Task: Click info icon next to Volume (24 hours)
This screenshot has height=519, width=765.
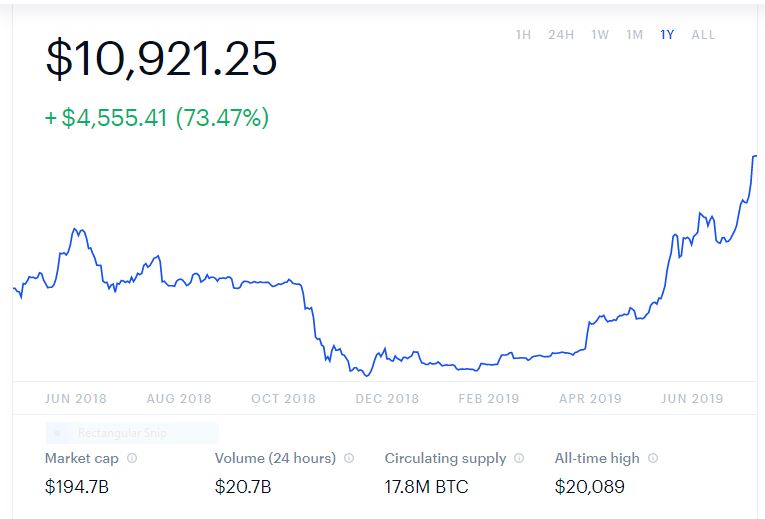Action: tap(349, 459)
